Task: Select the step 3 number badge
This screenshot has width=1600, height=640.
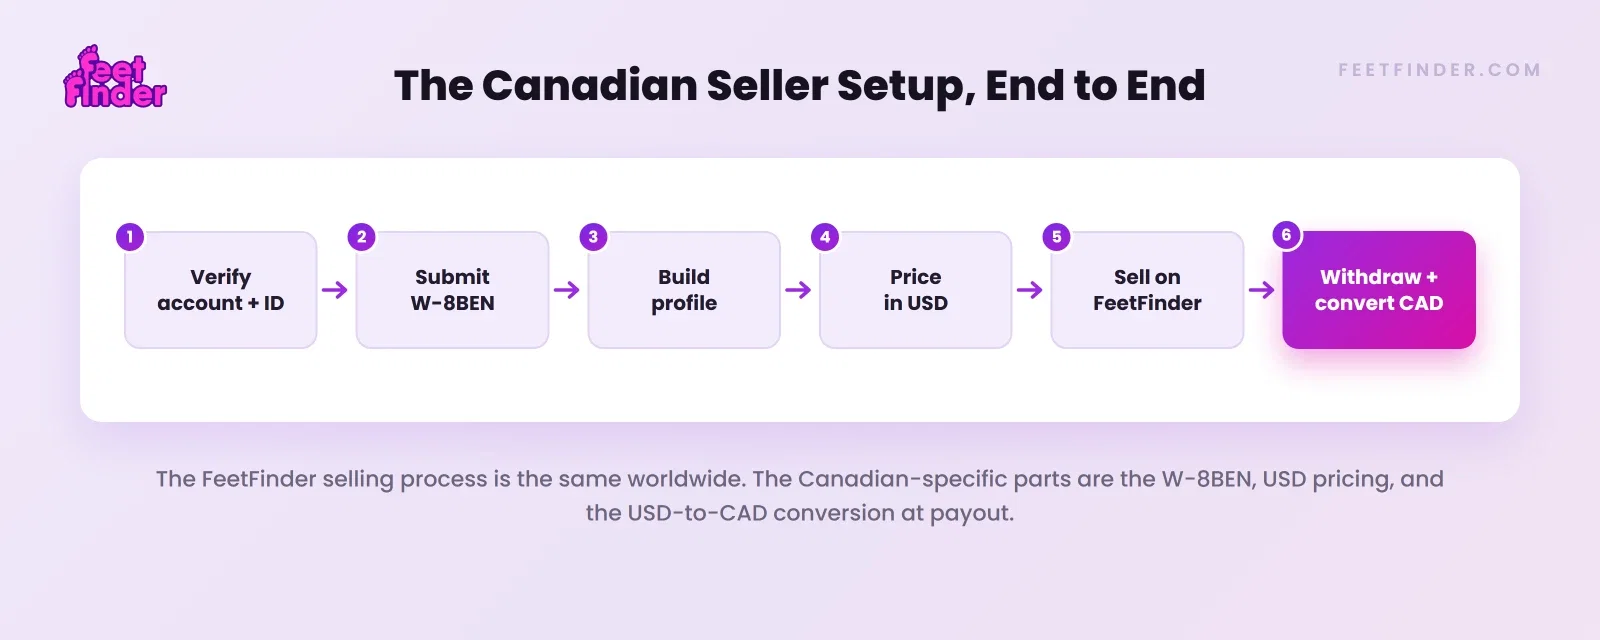Action: (x=593, y=237)
